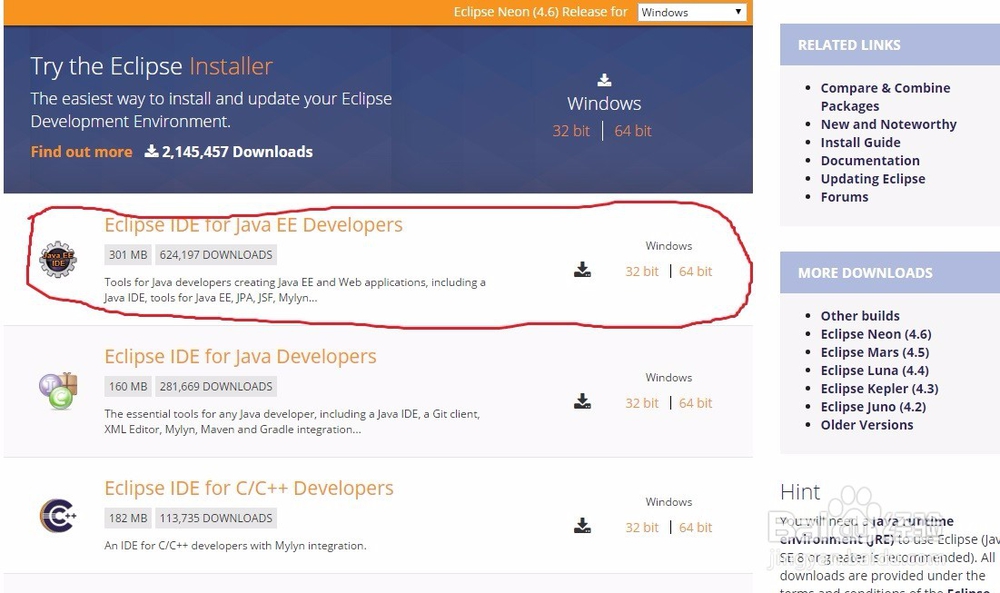Image resolution: width=1000 pixels, height=593 pixels.
Task: Click the Windows download icon in the Installer banner
Action: 604,78
